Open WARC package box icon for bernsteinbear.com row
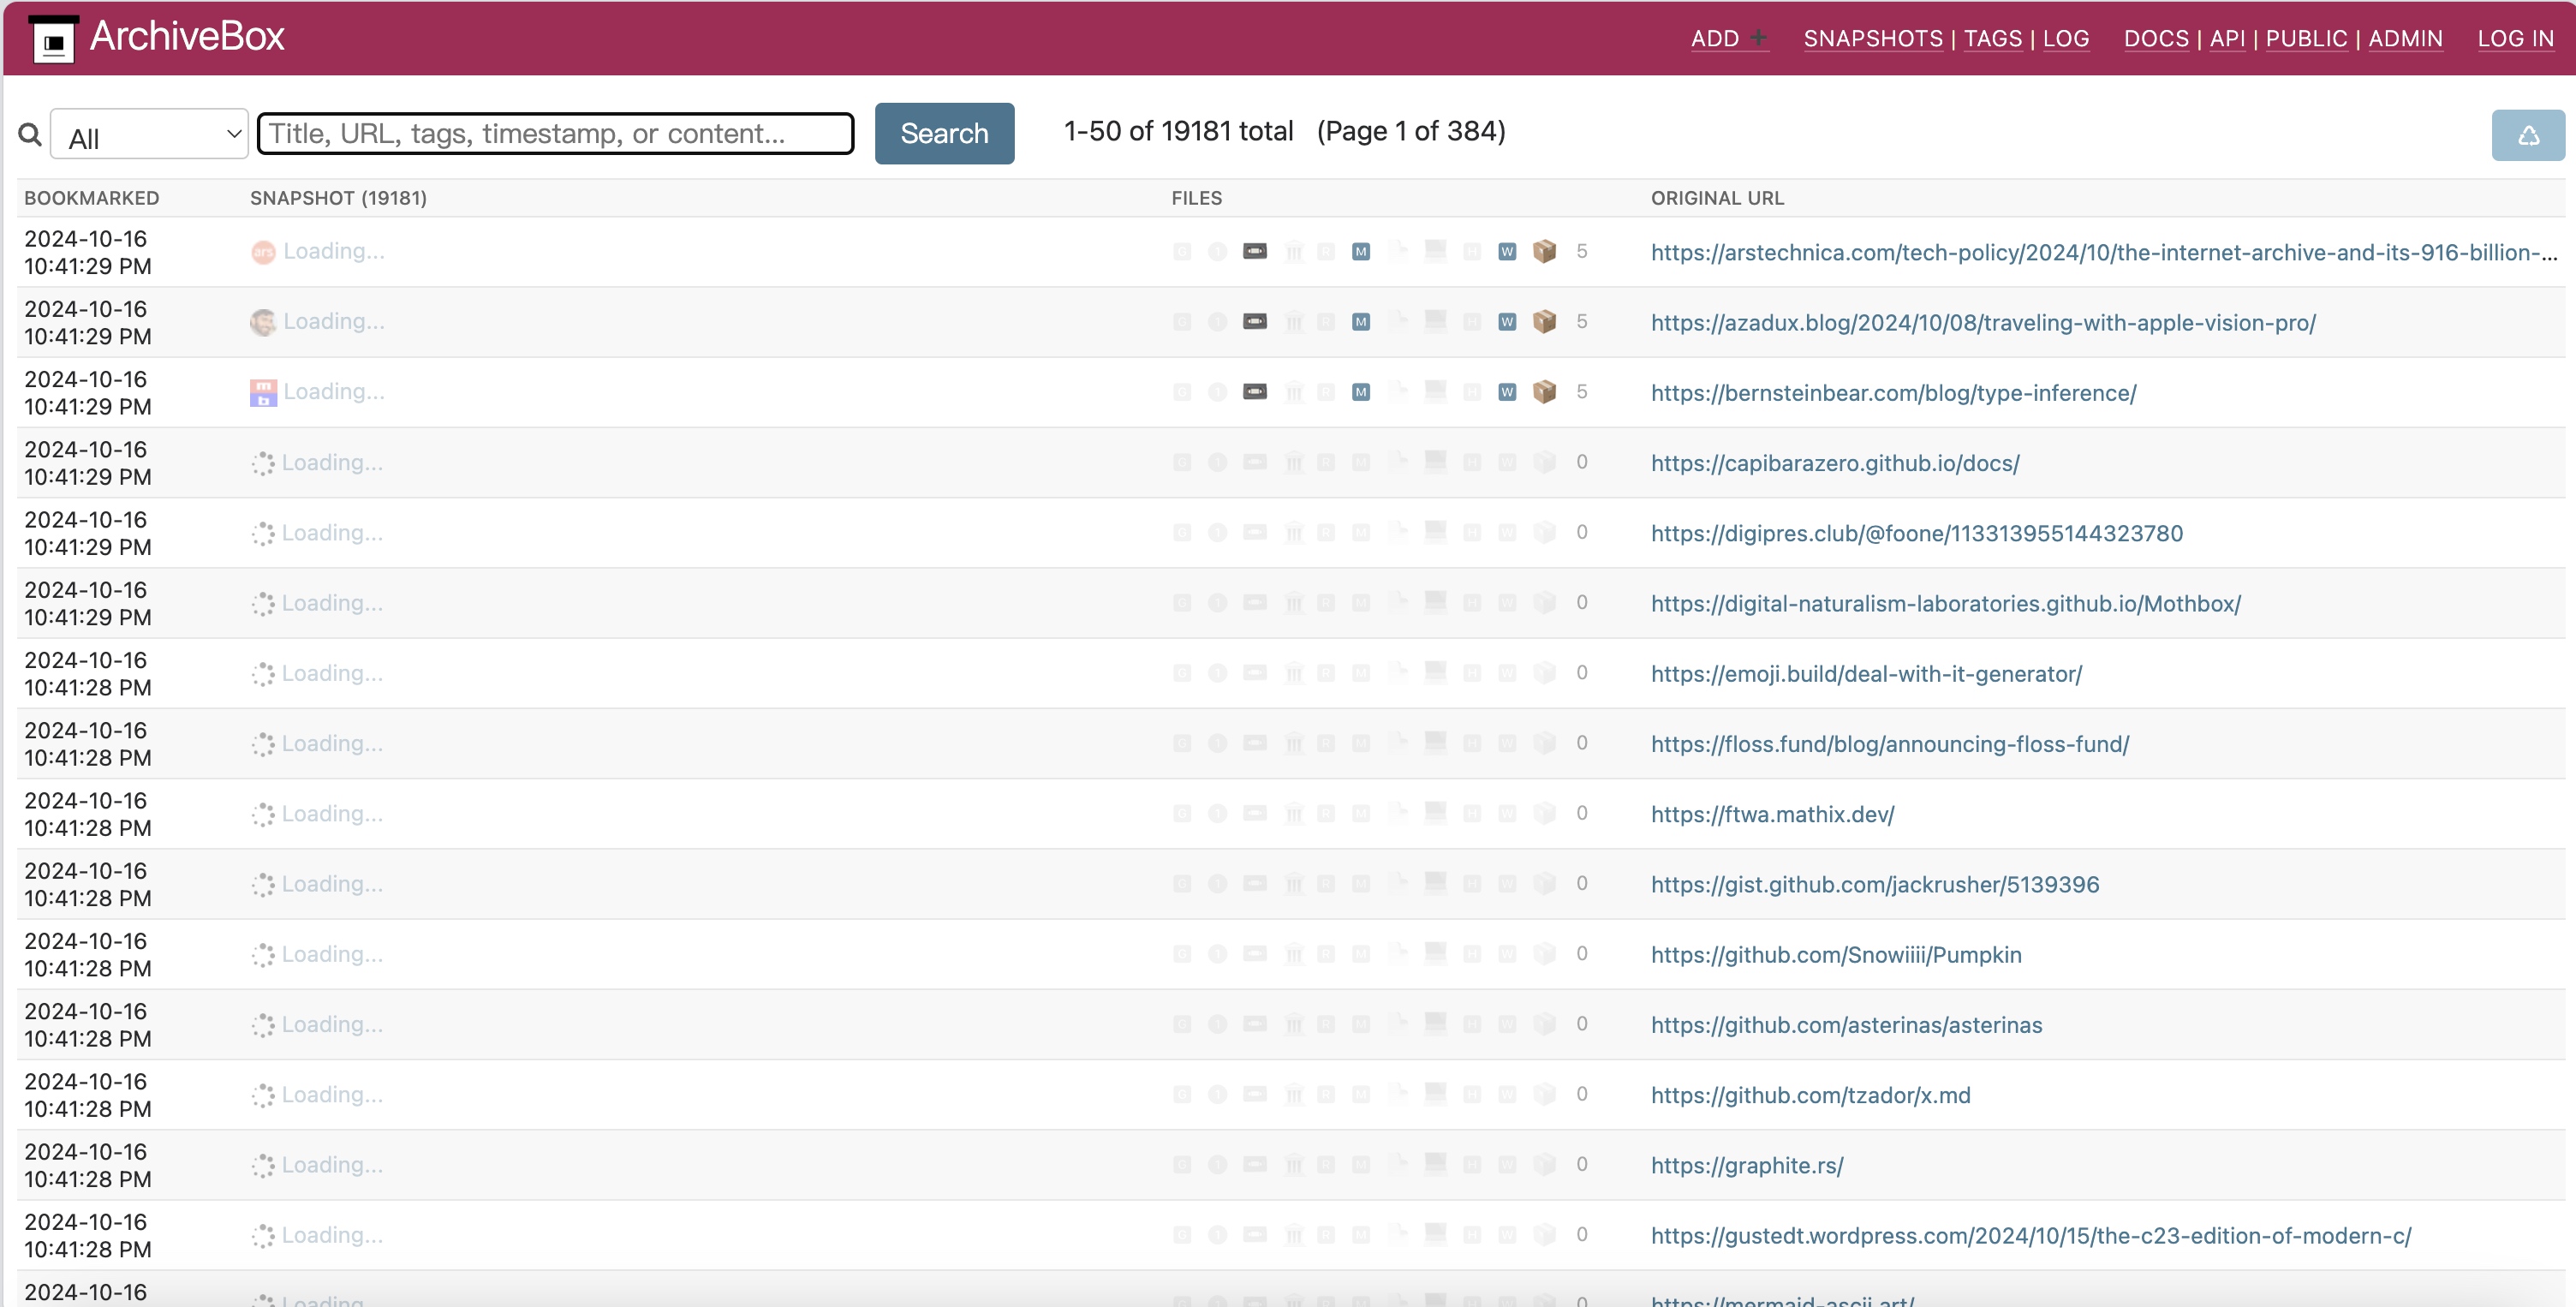 [1544, 391]
